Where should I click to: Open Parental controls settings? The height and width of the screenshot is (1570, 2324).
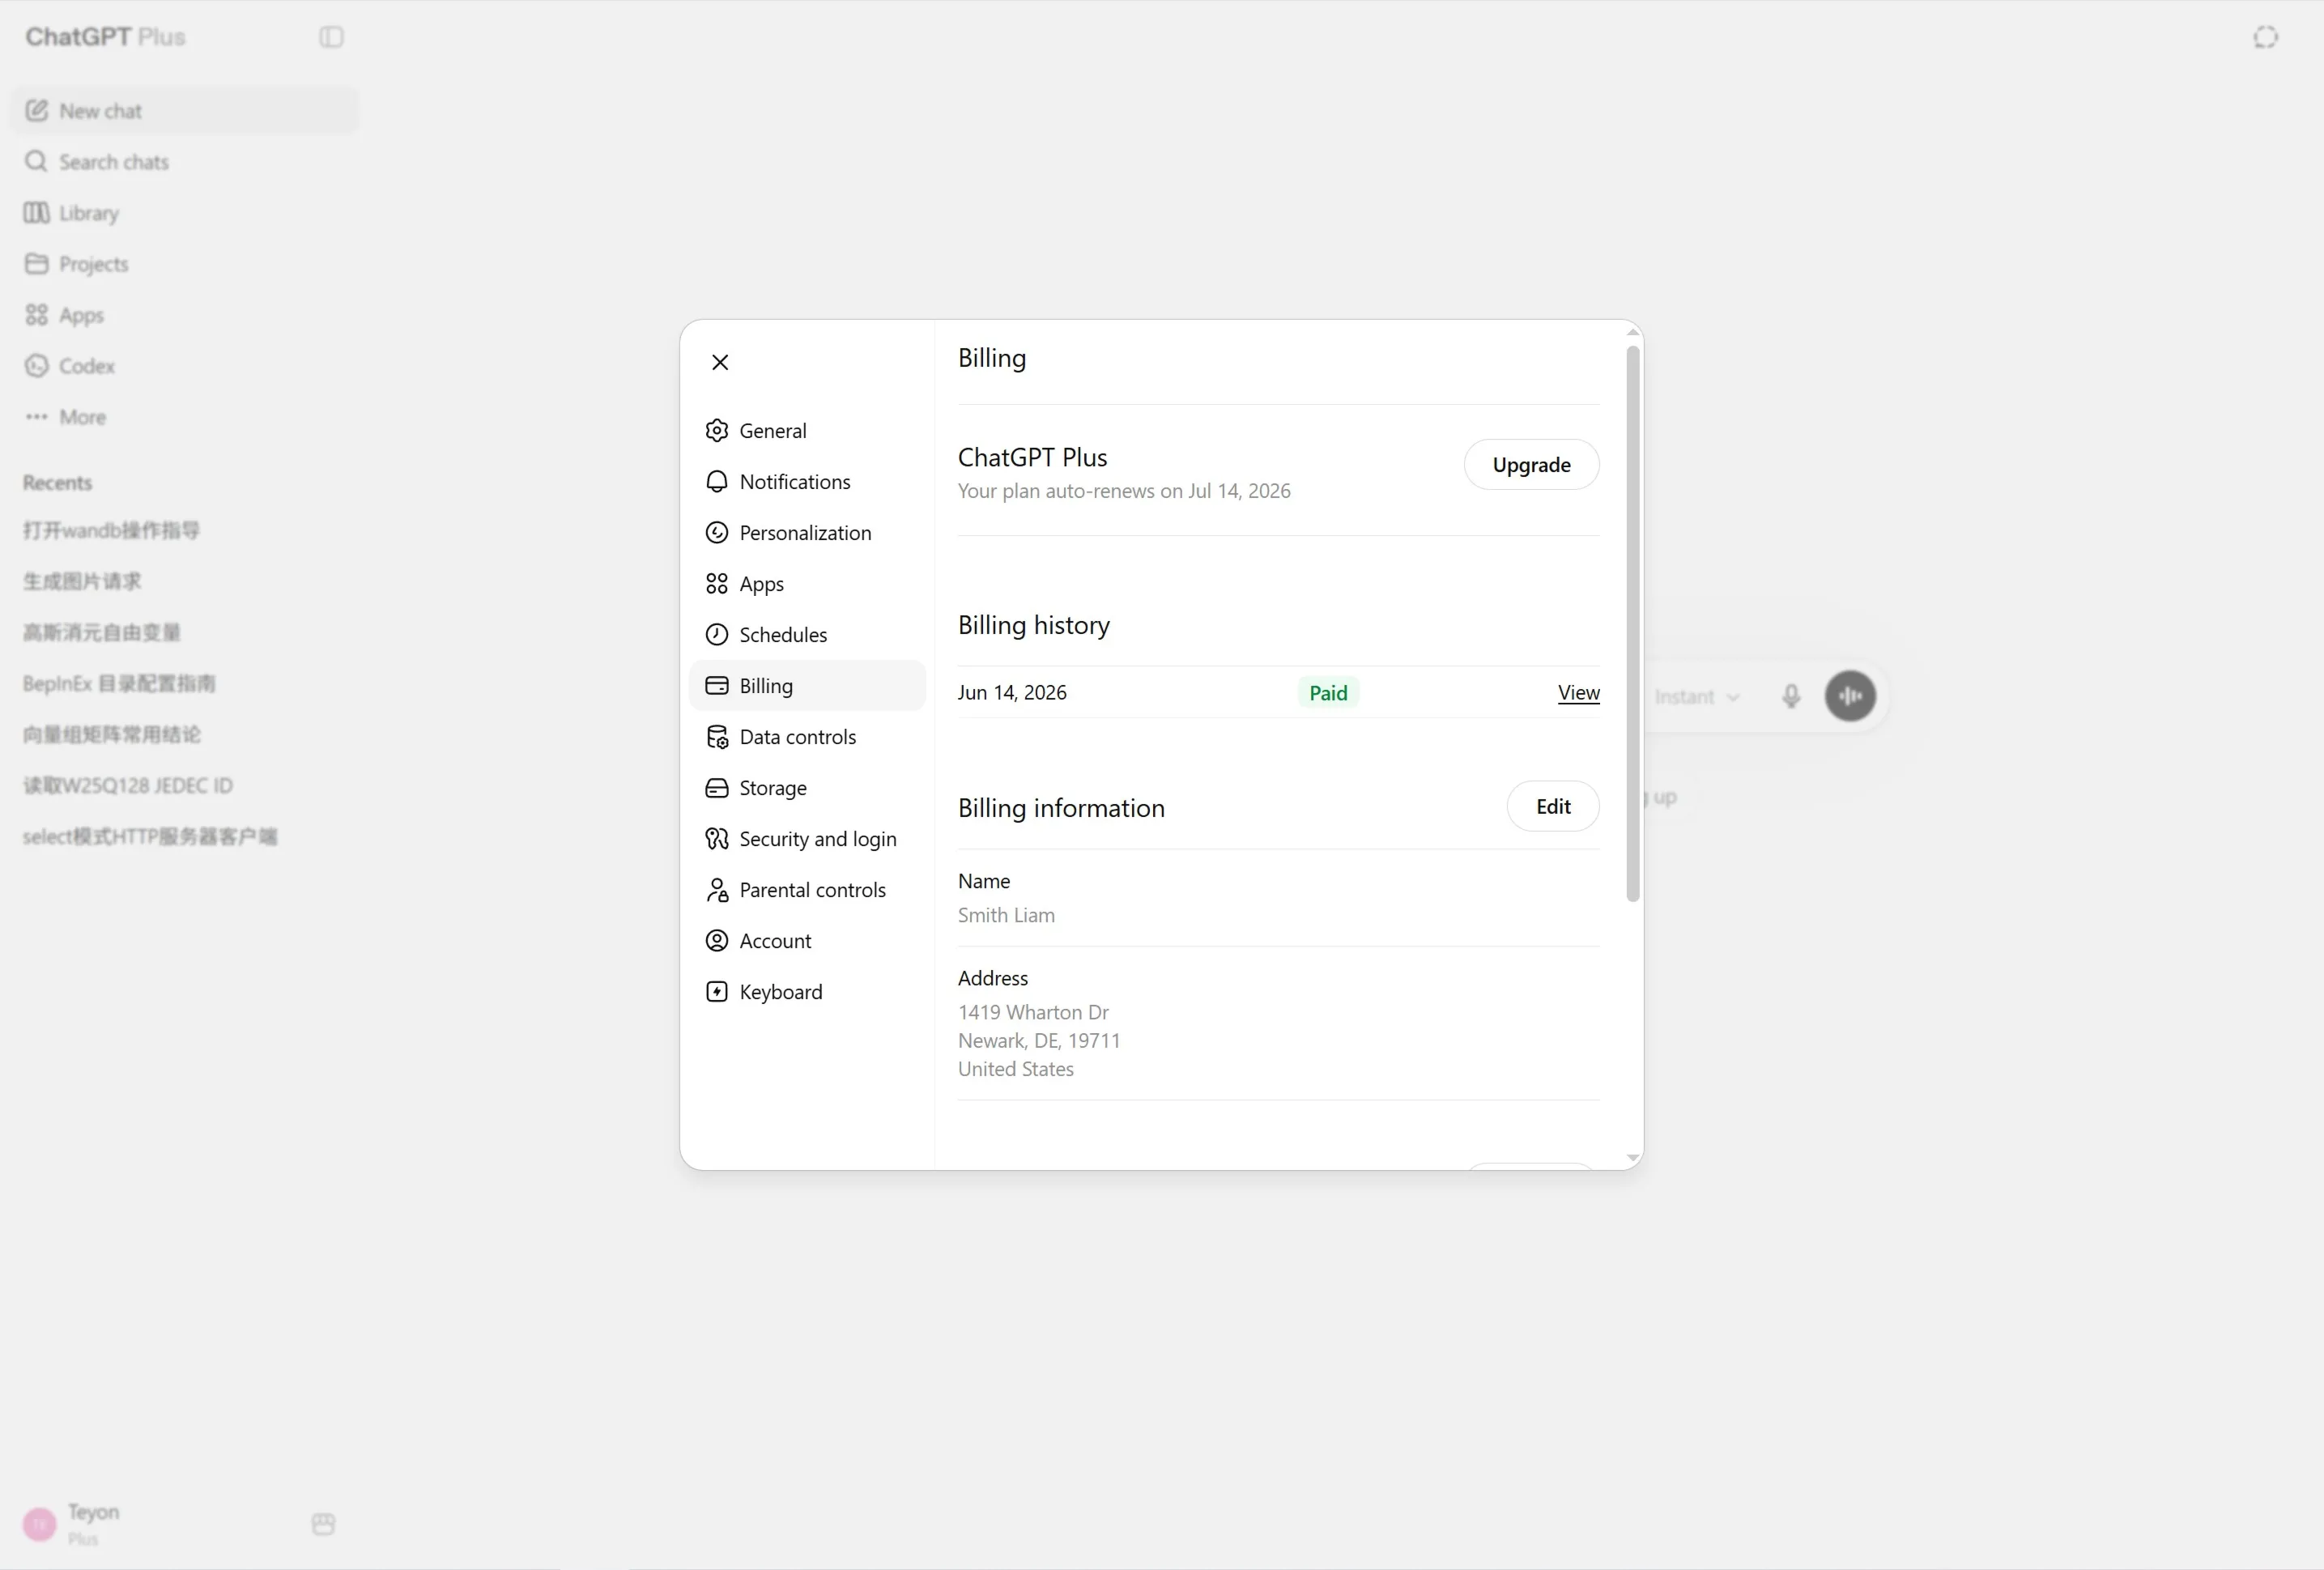(807, 890)
